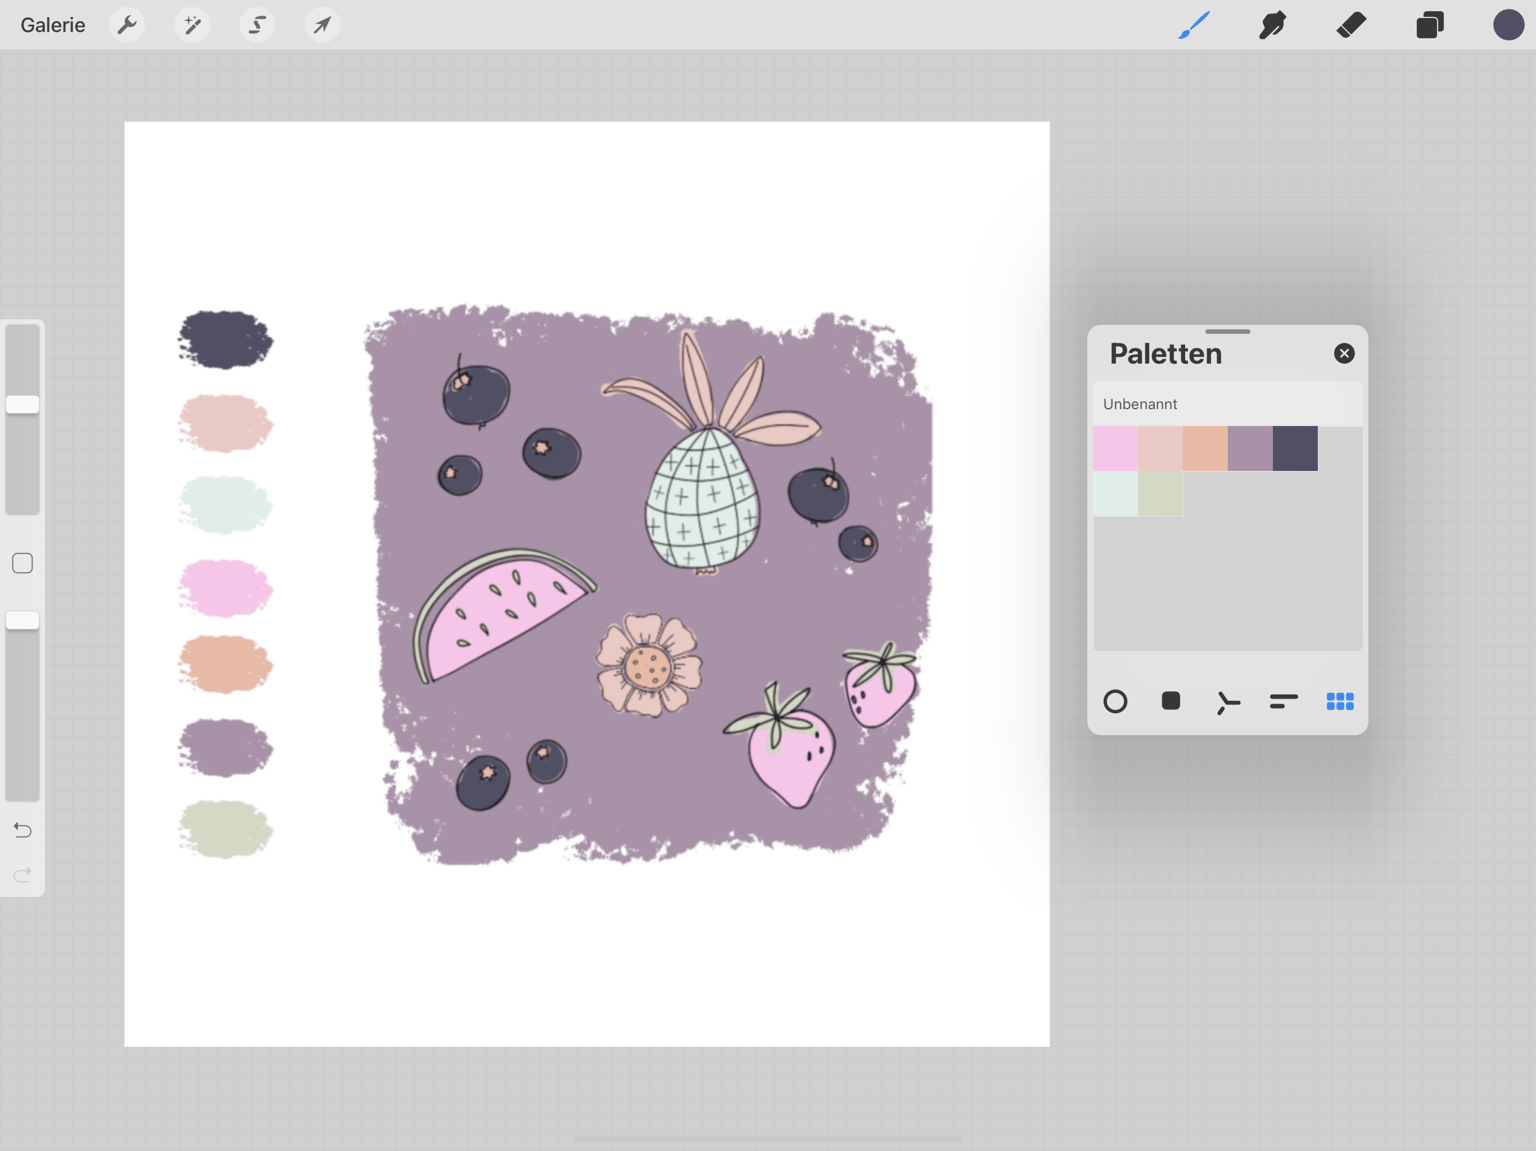Pick the sage green palette swatch
The width and height of the screenshot is (1536, 1151).
(1160, 493)
